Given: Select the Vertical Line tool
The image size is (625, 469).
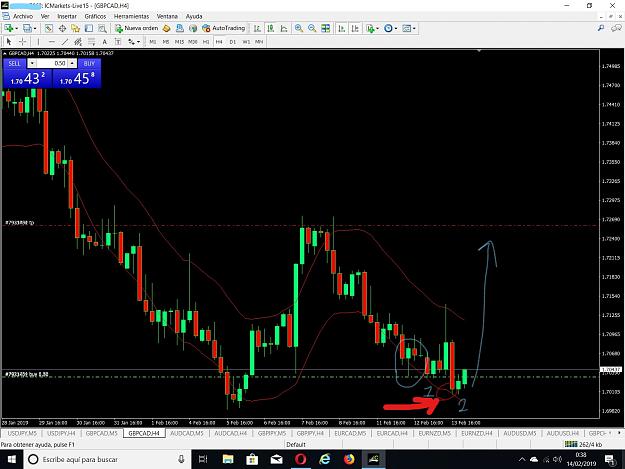Looking at the screenshot, I should [38, 41].
